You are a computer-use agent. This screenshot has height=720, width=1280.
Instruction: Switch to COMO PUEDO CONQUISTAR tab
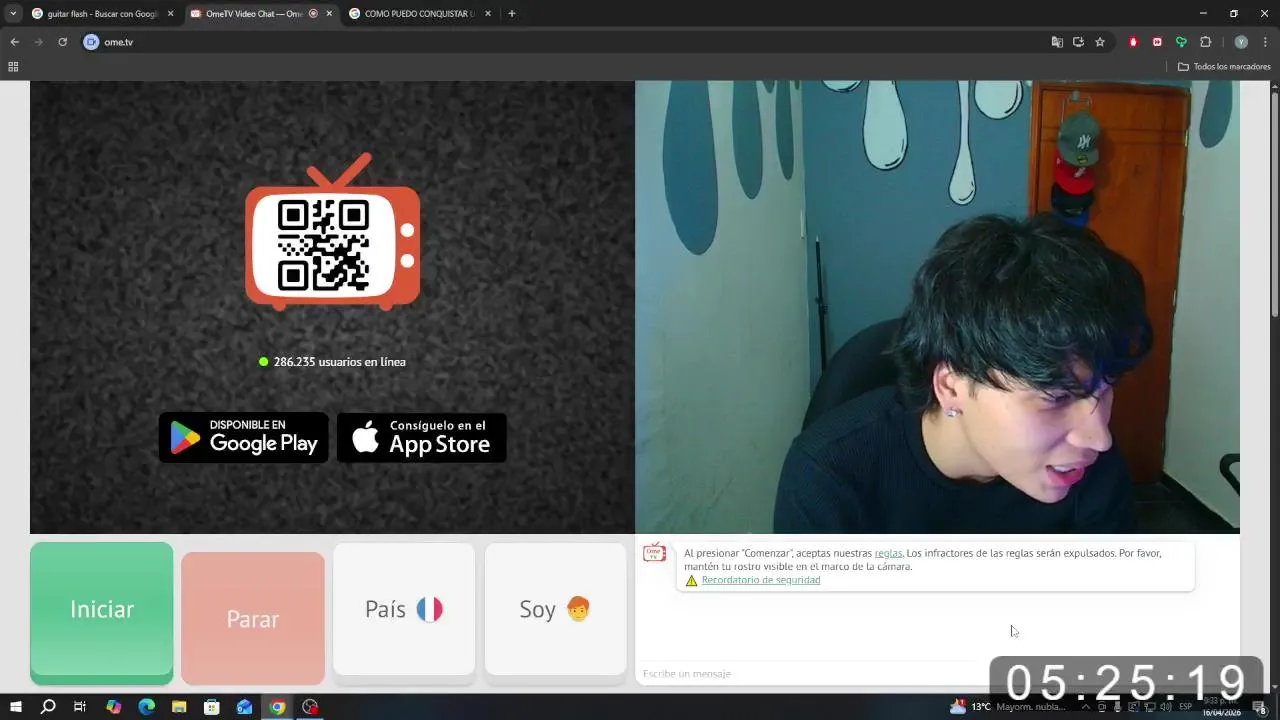click(x=419, y=14)
